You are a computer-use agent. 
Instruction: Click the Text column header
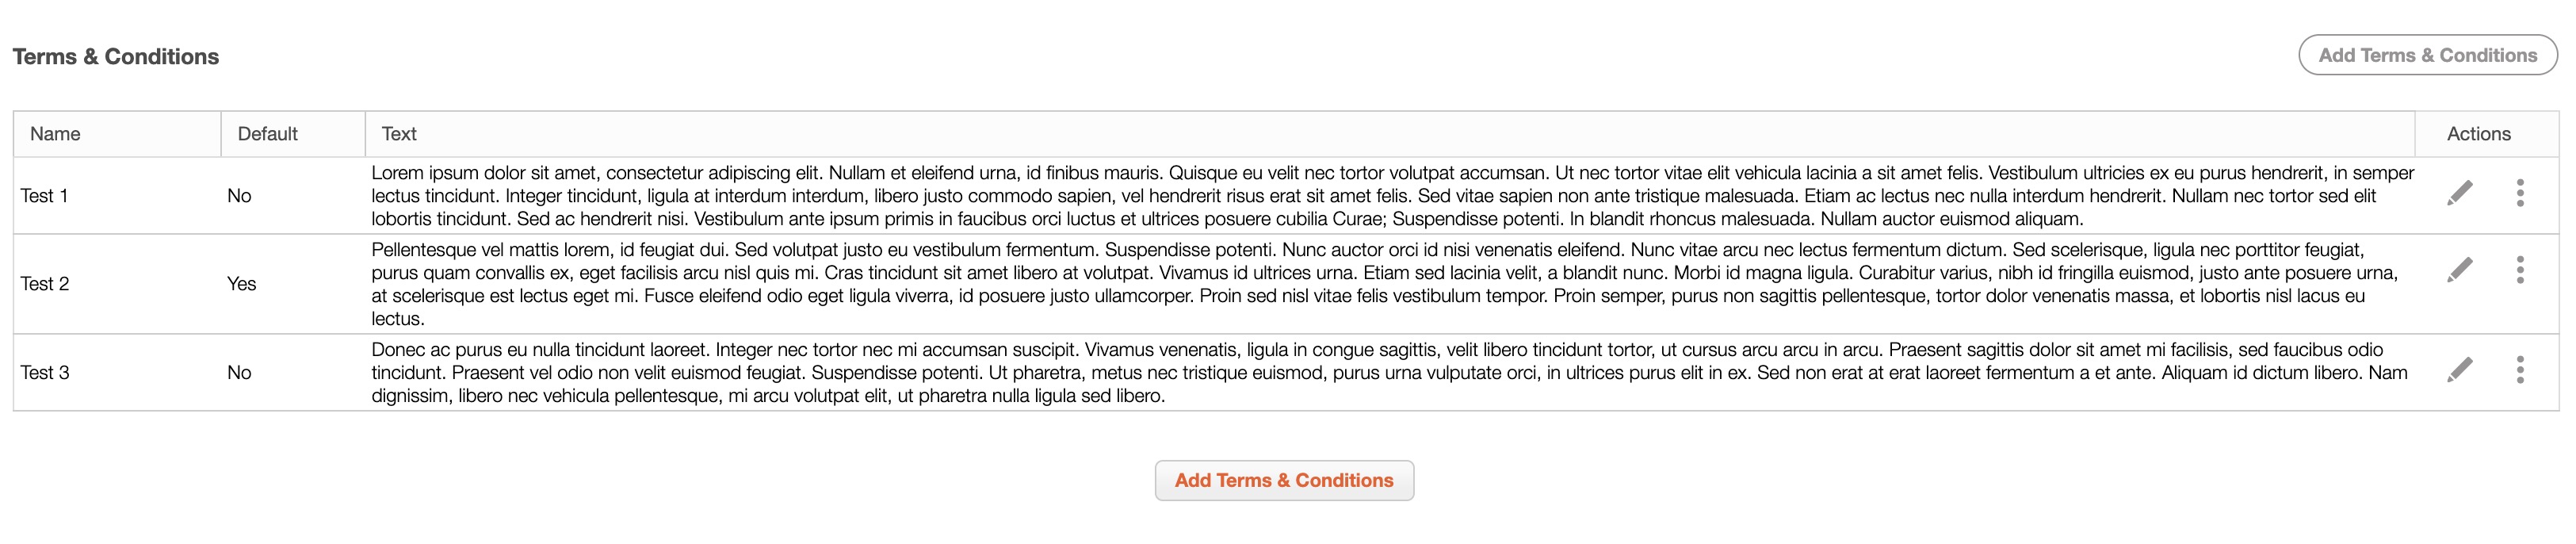pyautogui.click(x=399, y=134)
